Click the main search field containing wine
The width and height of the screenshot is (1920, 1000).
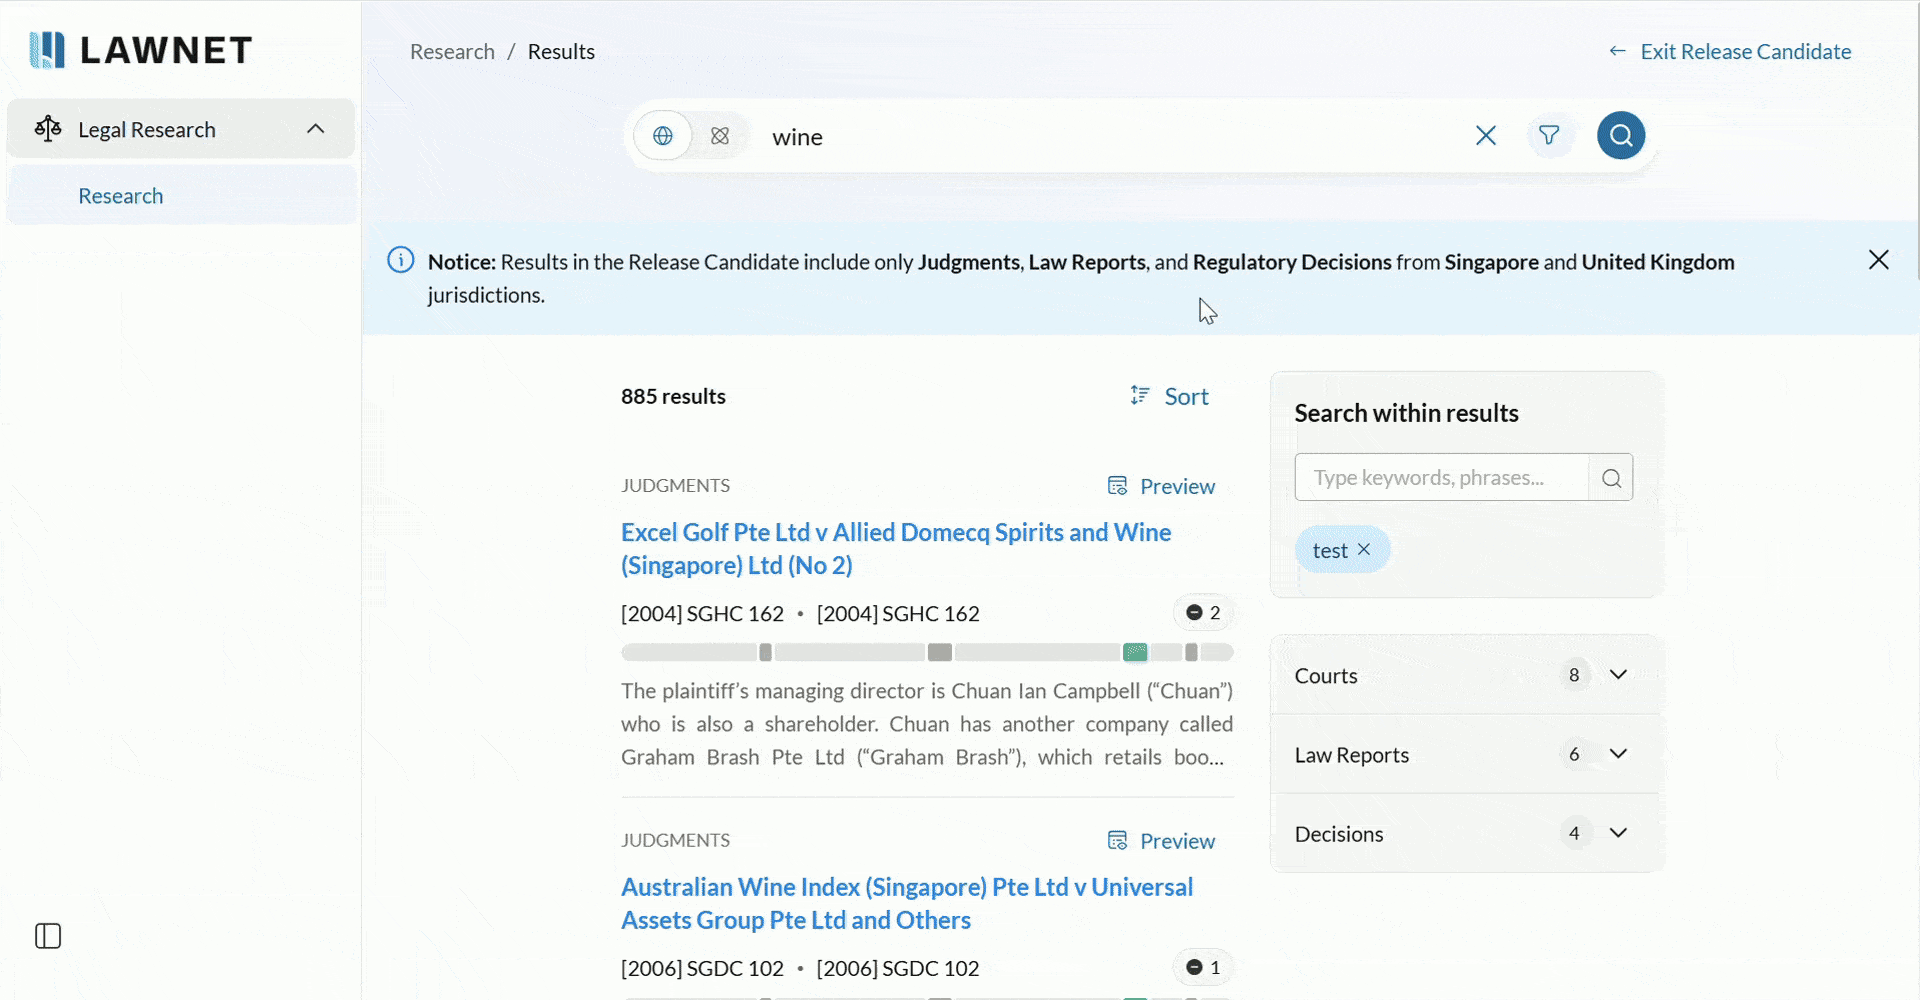pos(1110,137)
